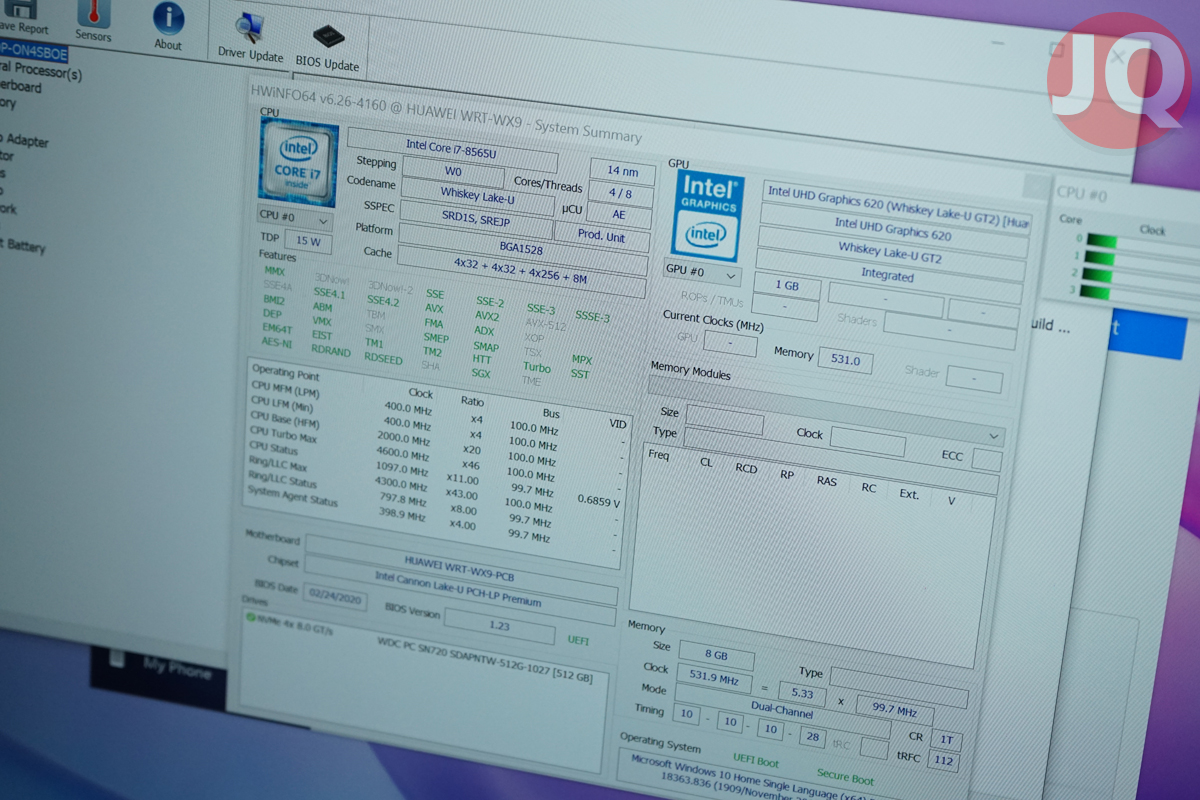
Task: Open the GPU #0 selector dropdown
Action: [x=702, y=272]
